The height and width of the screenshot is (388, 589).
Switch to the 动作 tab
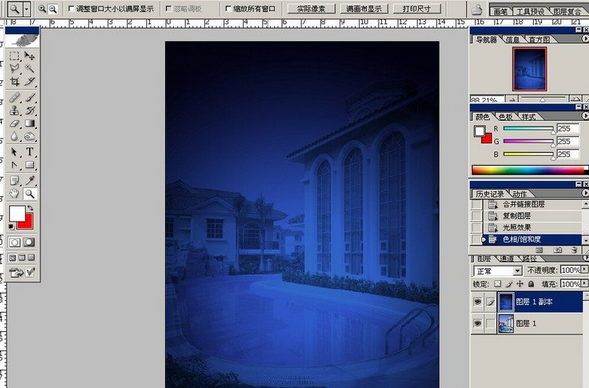coord(520,194)
